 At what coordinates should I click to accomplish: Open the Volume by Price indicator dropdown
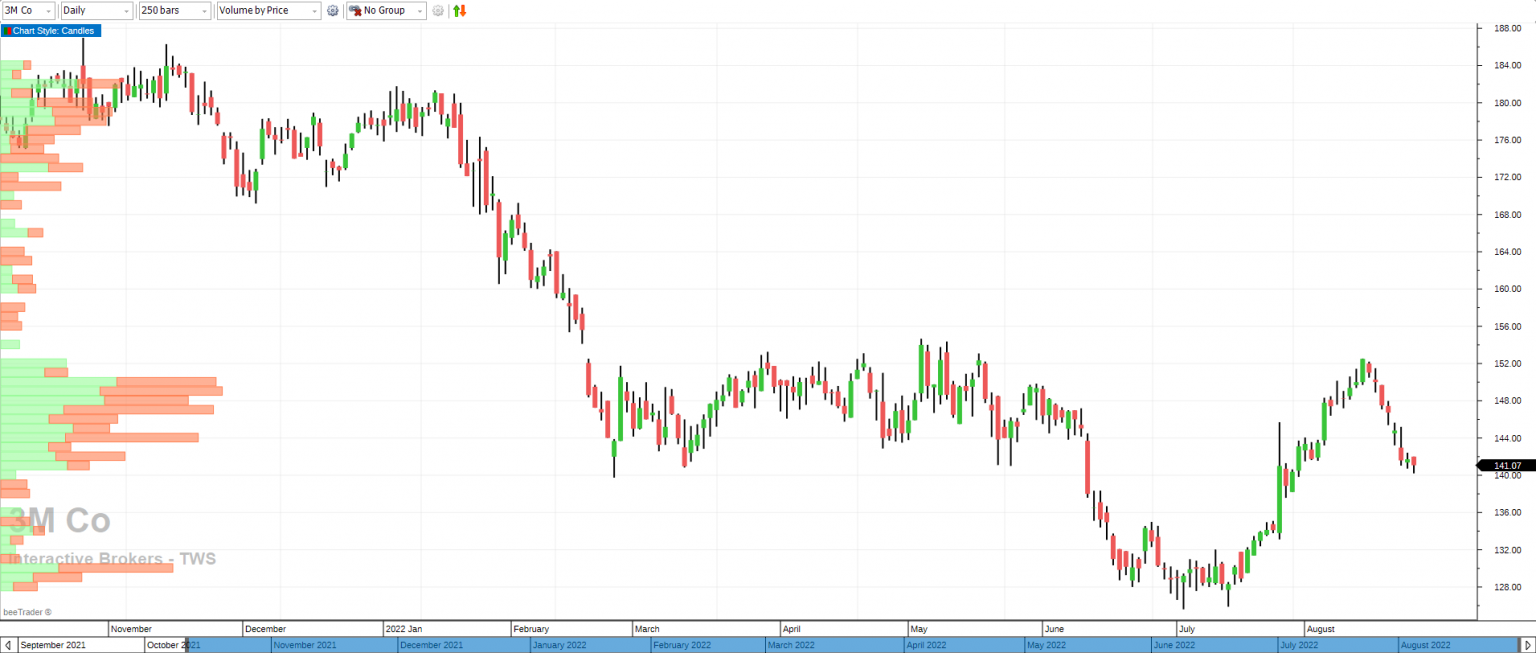268,10
